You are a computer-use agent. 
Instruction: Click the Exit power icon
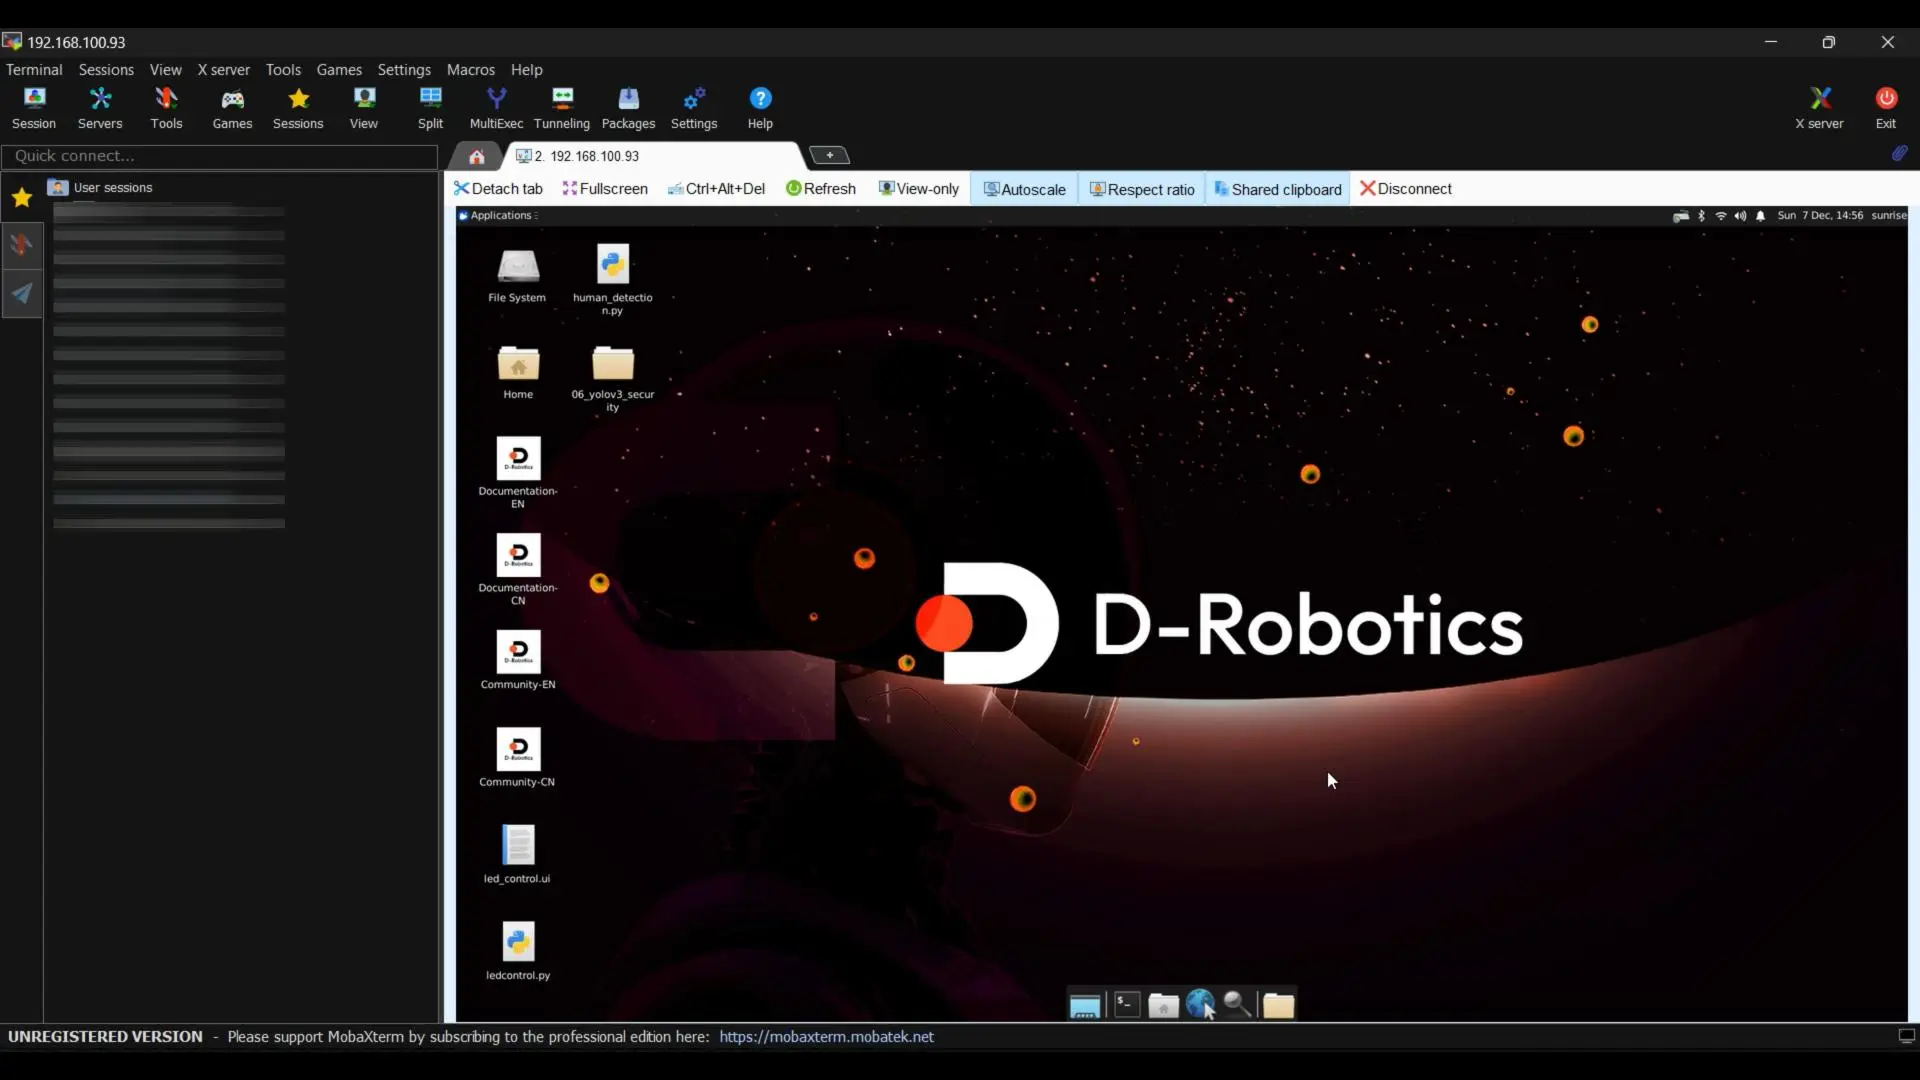(1885, 107)
